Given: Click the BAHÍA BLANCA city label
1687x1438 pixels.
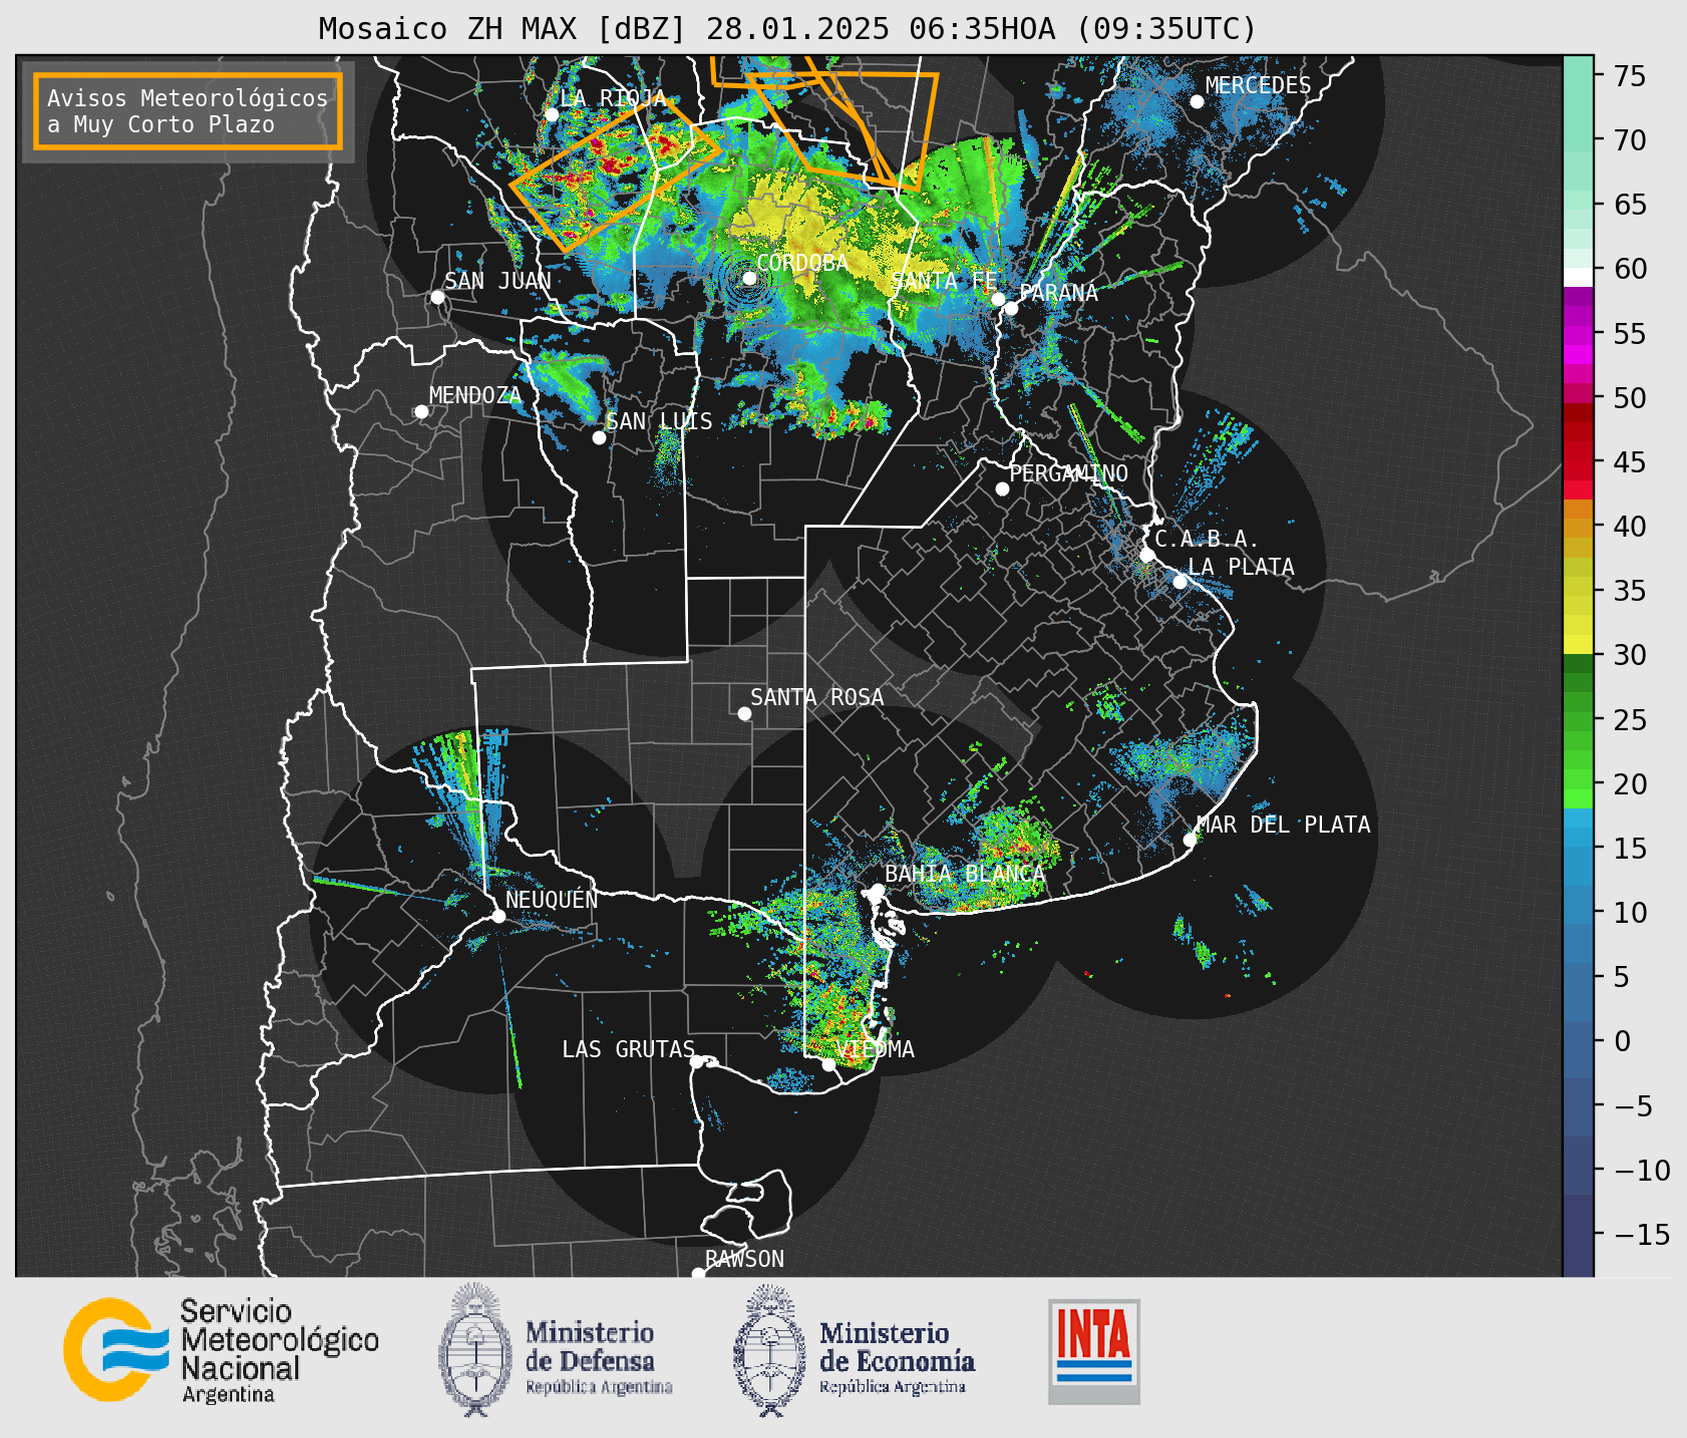Looking at the screenshot, I should pyautogui.click(x=965, y=874).
